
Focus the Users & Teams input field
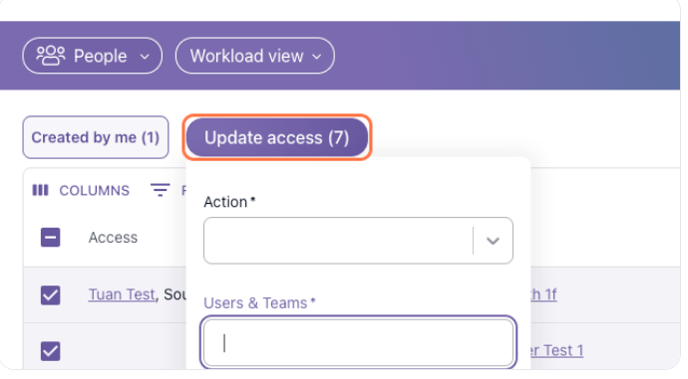coord(358,342)
